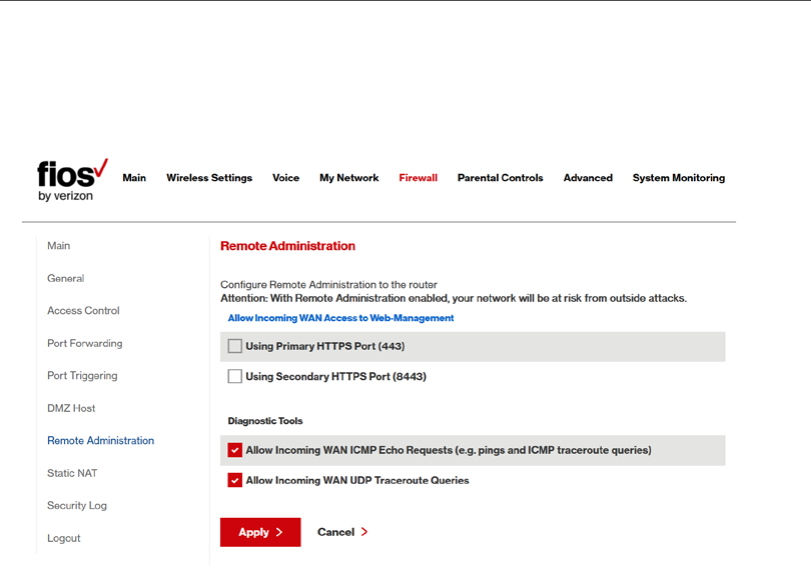
Task: Enable Using Primary HTTPS Port (443) checkbox
Action: click(235, 346)
